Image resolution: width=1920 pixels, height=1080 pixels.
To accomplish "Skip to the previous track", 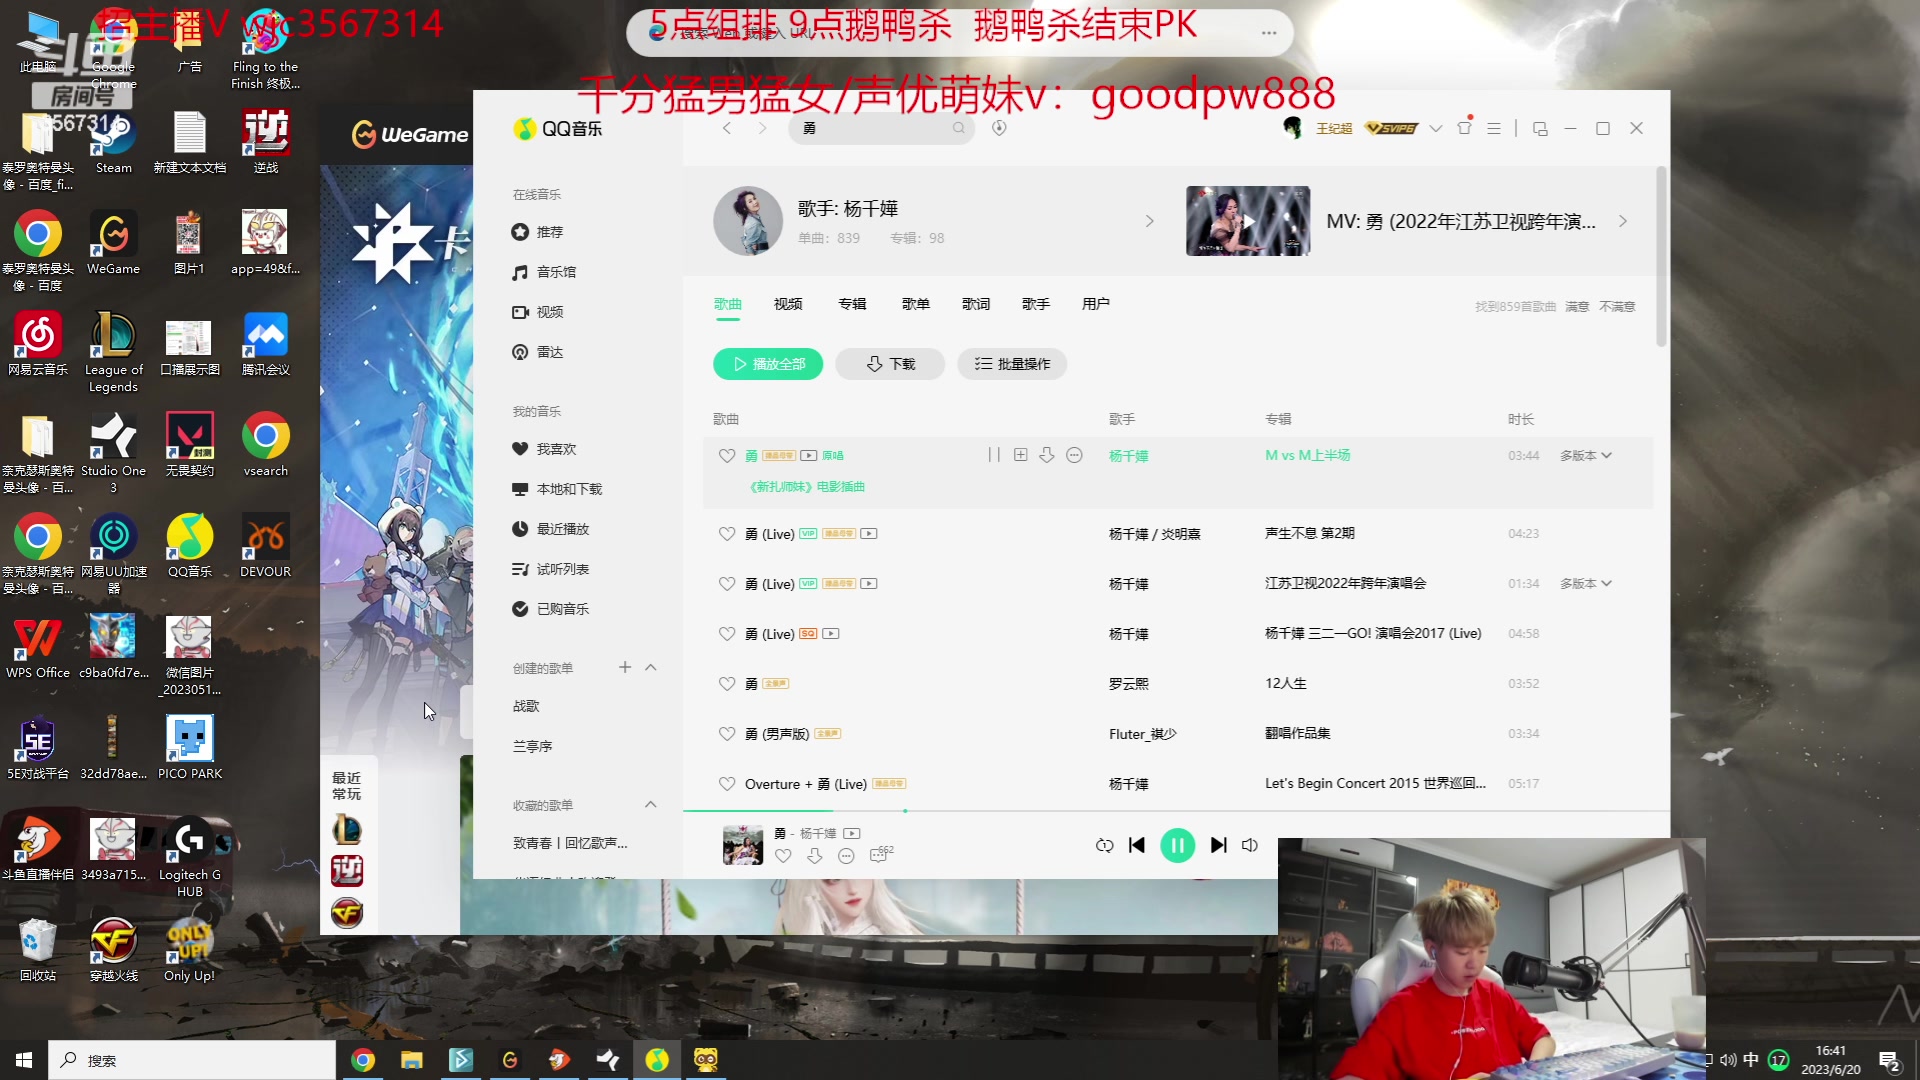I will click(x=1137, y=845).
